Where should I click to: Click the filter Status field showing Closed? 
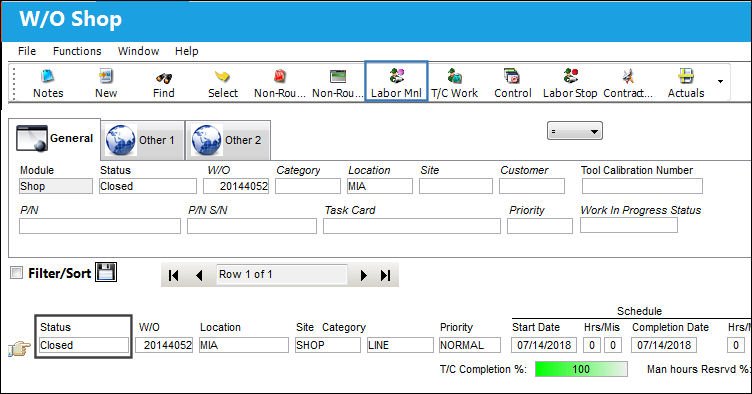148,186
